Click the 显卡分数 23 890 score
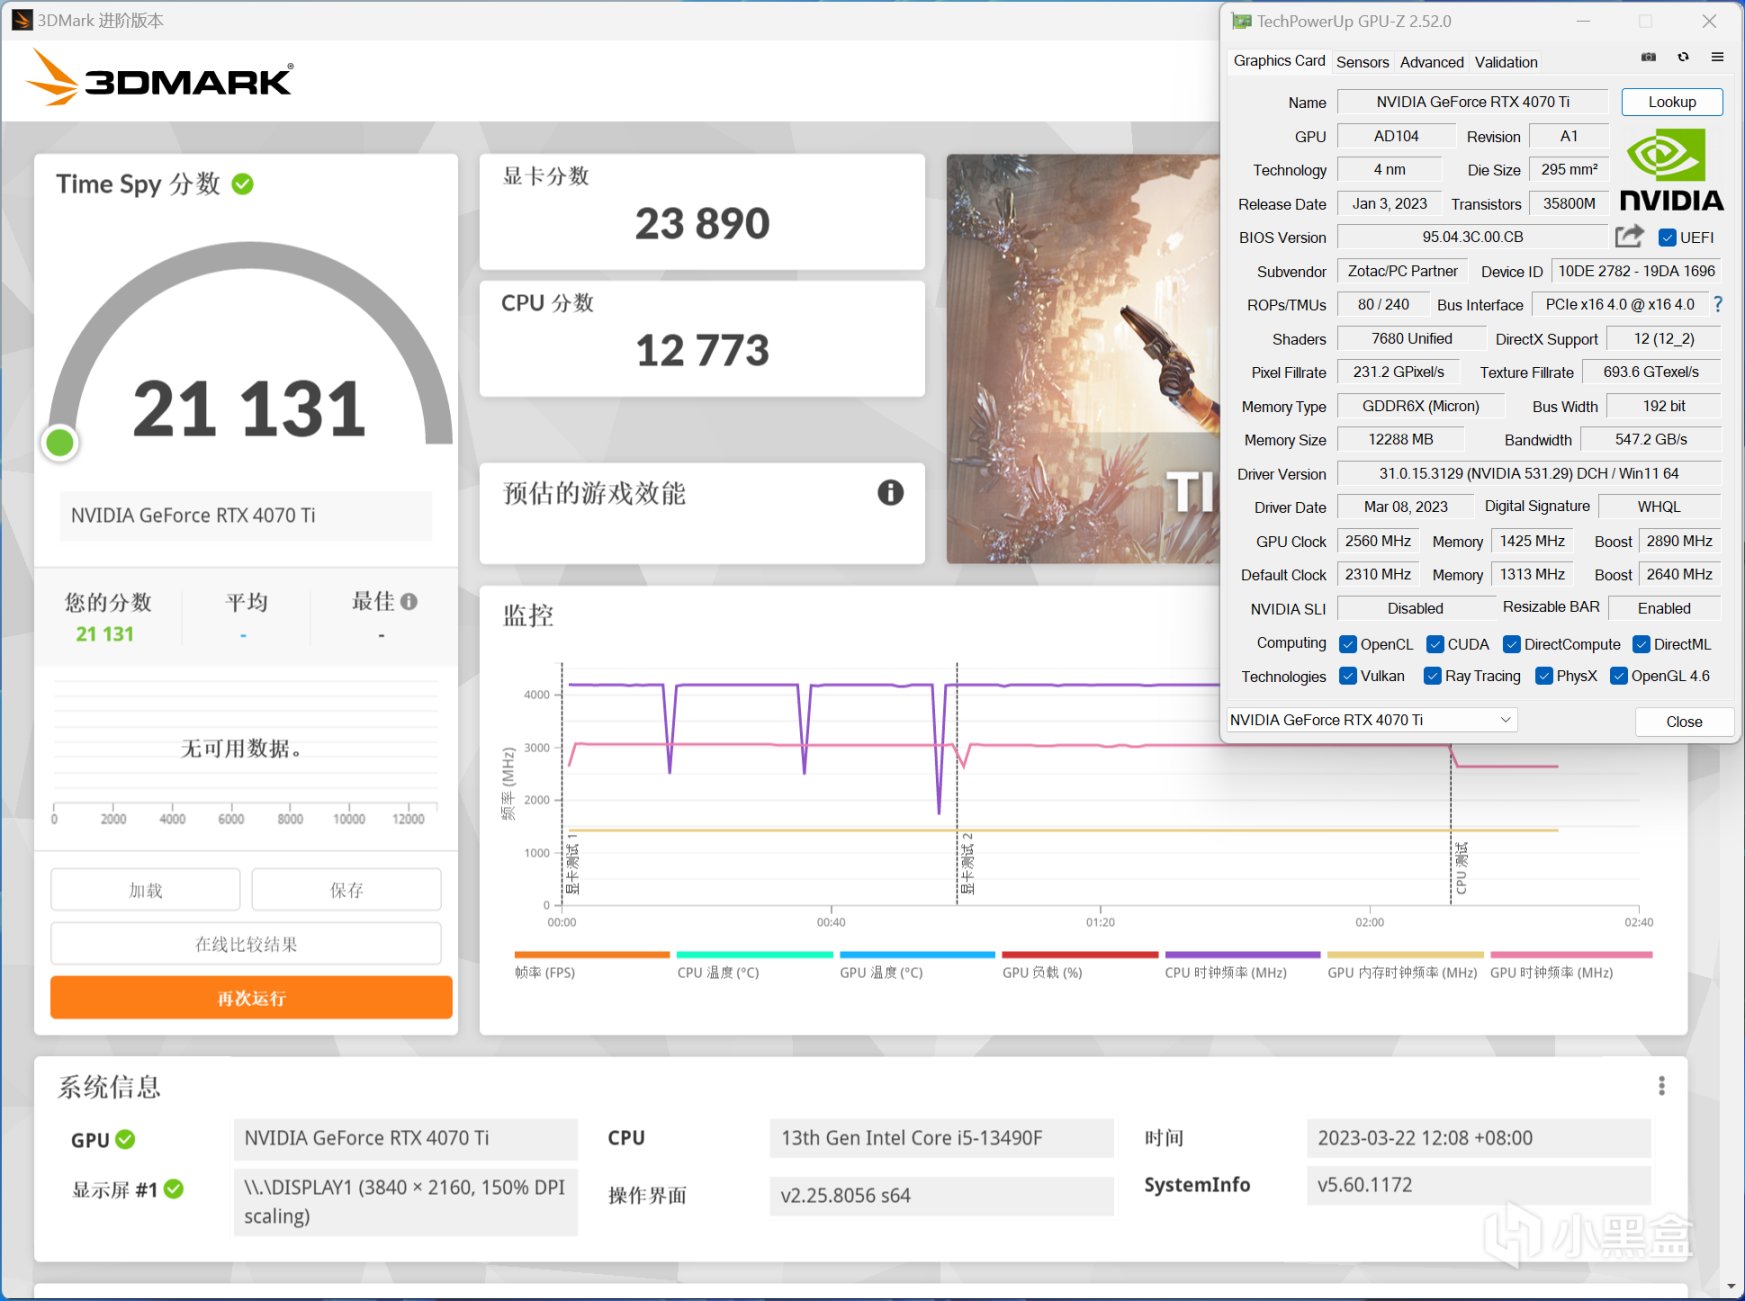 pos(702,223)
